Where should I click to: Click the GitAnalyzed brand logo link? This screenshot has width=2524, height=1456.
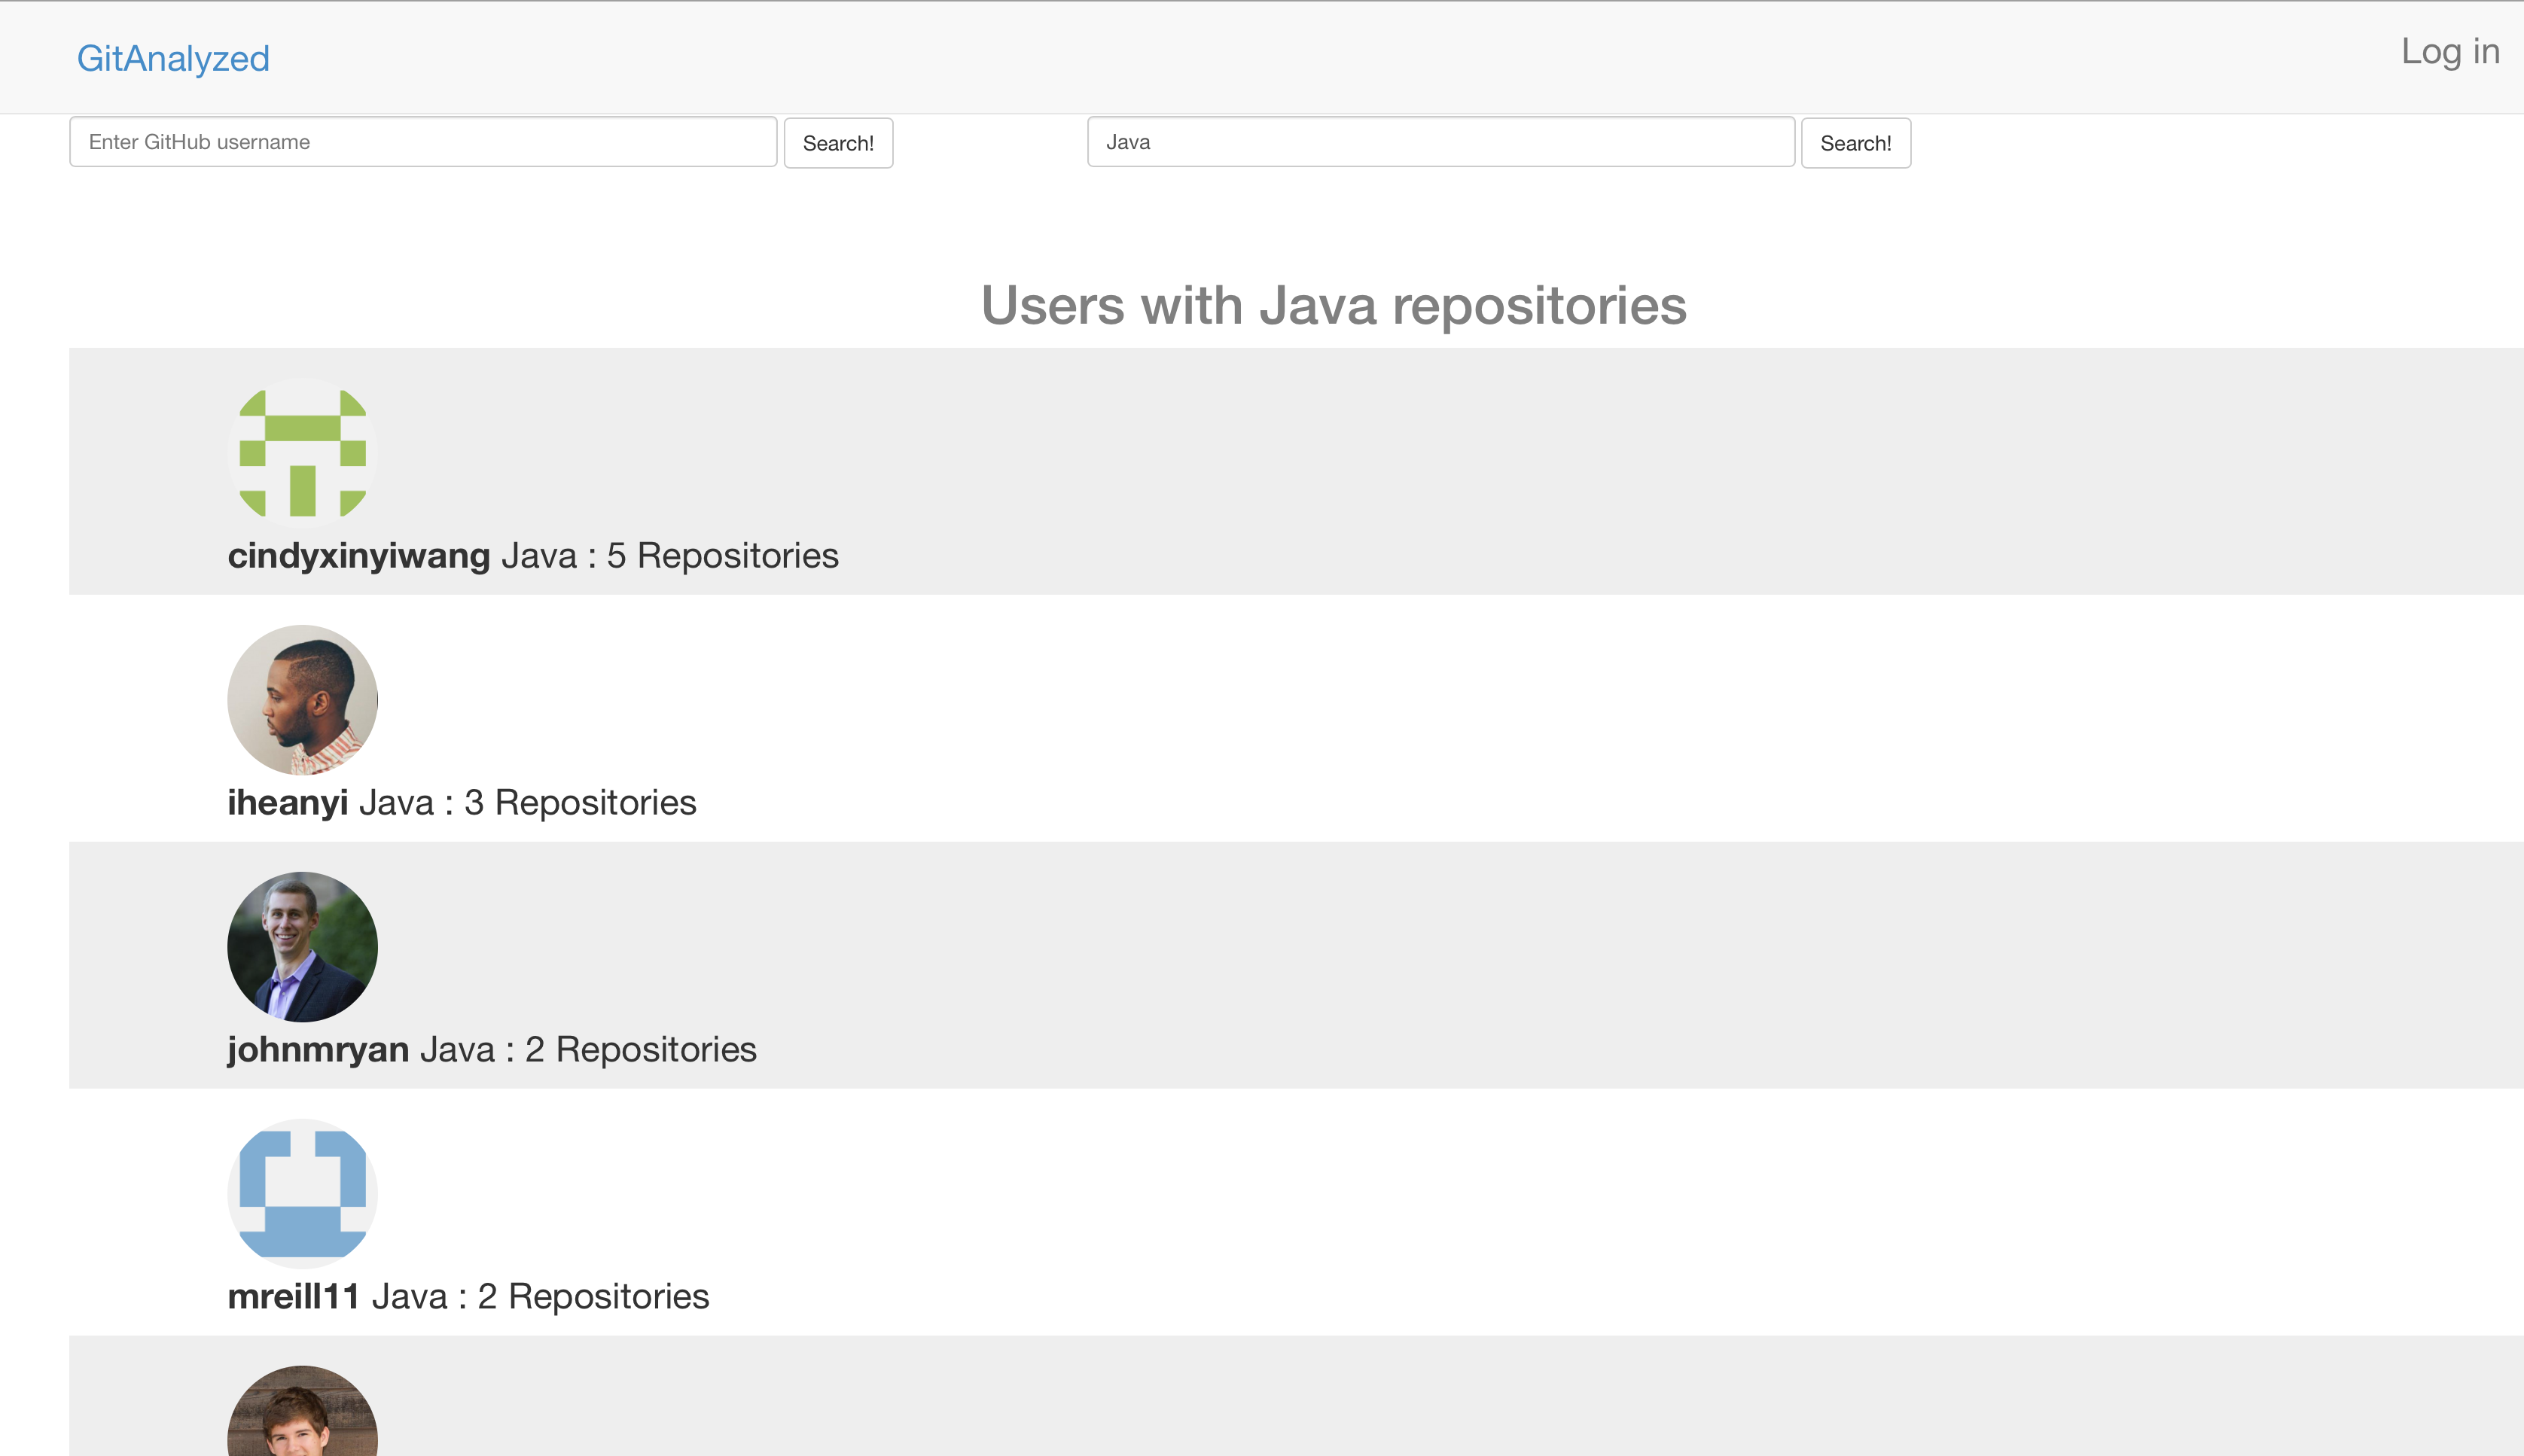(x=173, y=58)
